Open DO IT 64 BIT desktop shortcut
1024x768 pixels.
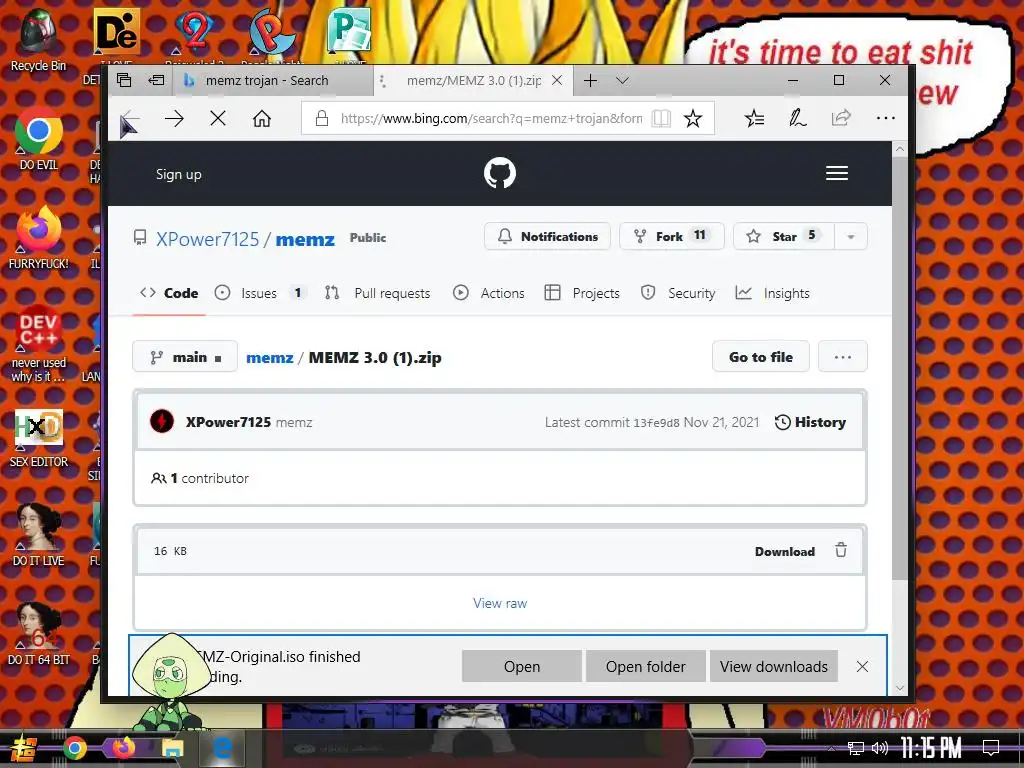pyautogui.click(x=39, y=633)
